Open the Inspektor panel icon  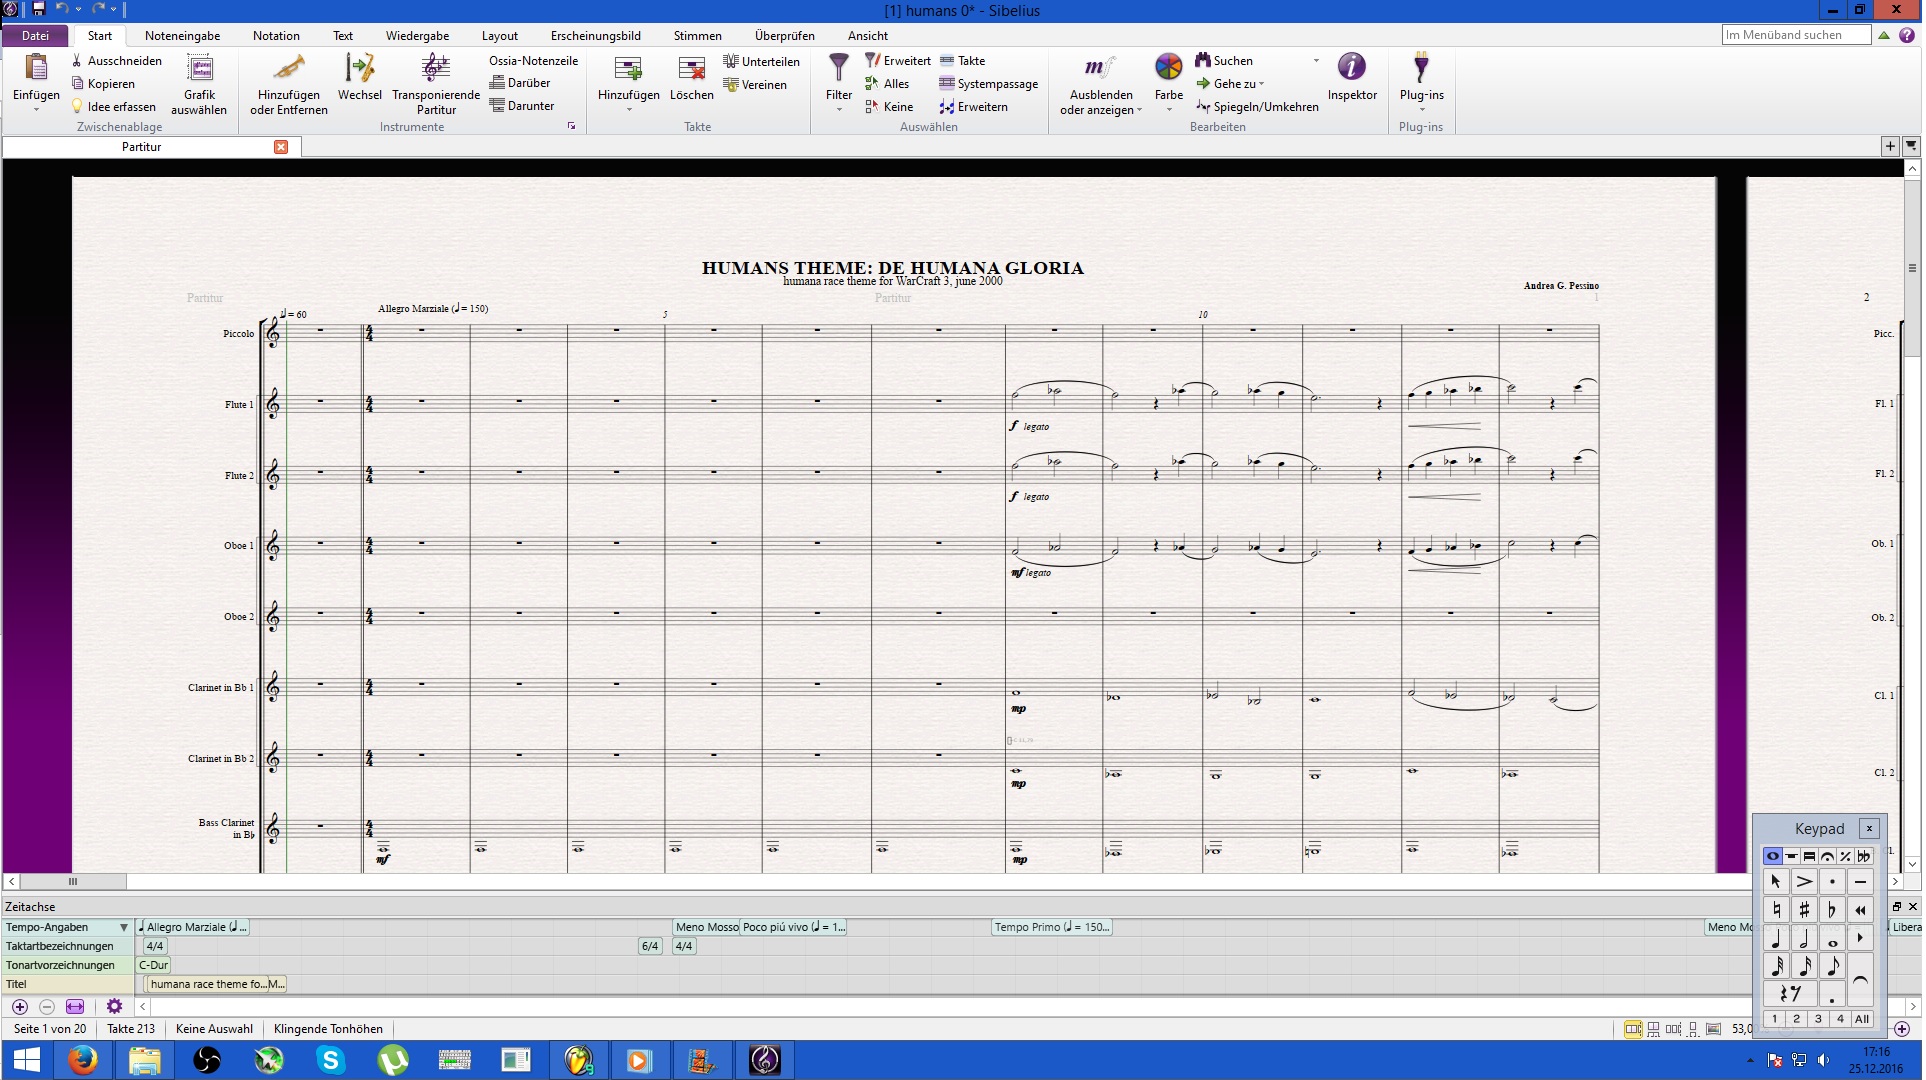tap(1351, 67)
